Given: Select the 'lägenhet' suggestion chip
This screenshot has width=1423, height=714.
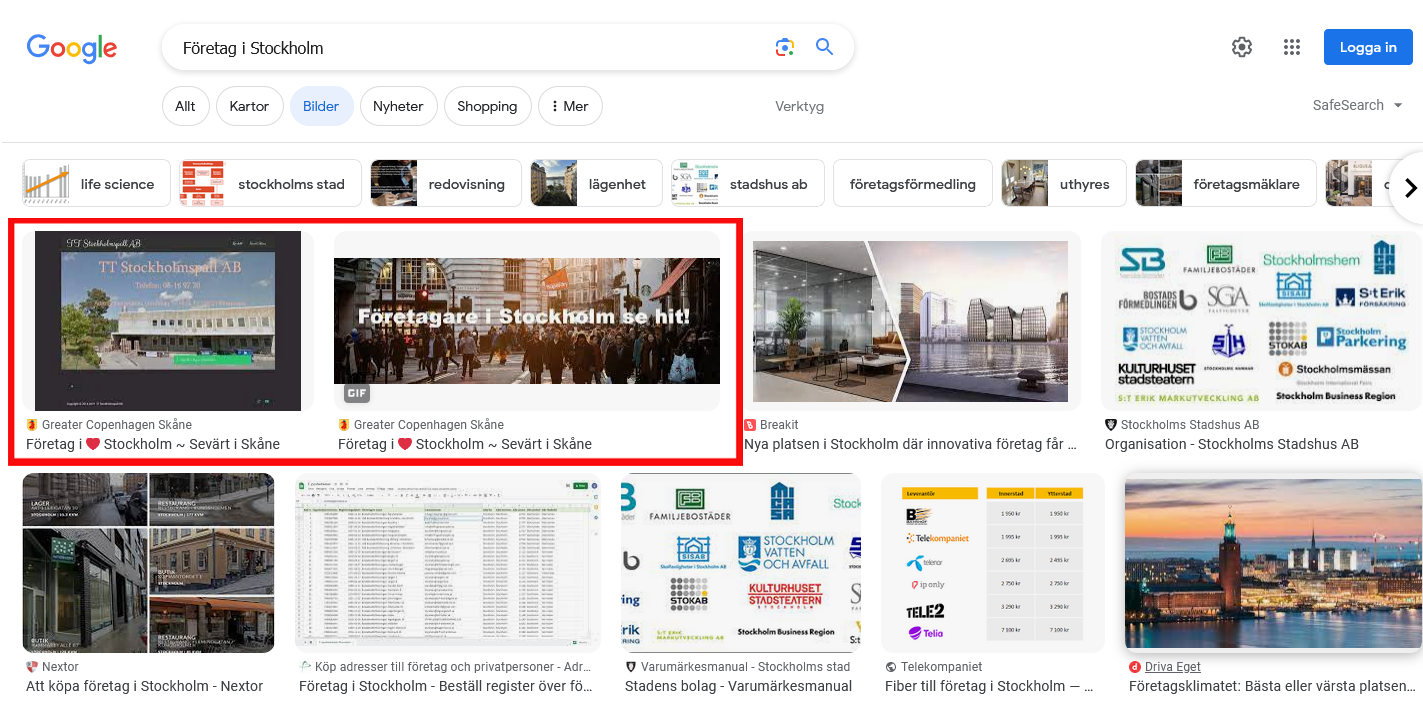Looking at the screenshot, I should click(x=596, y=184).
